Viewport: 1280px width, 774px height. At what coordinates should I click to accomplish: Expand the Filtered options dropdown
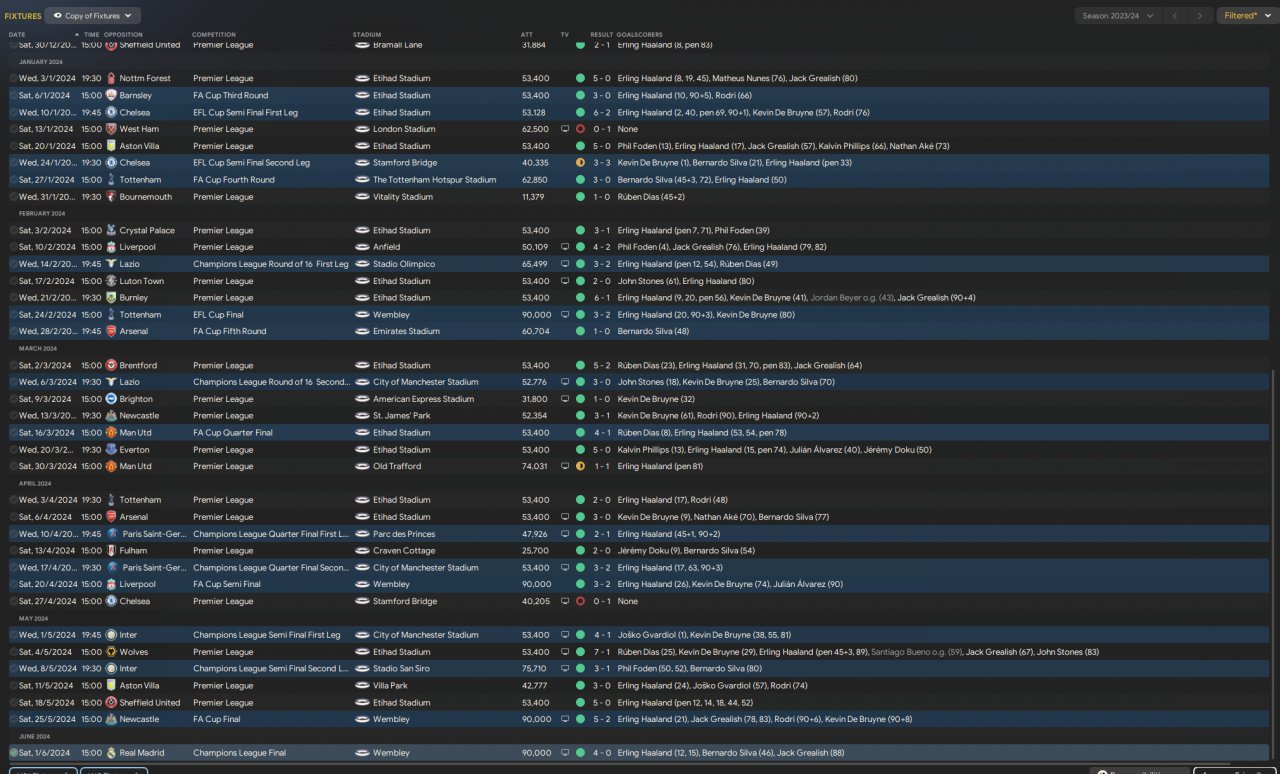pos(1246,16)
